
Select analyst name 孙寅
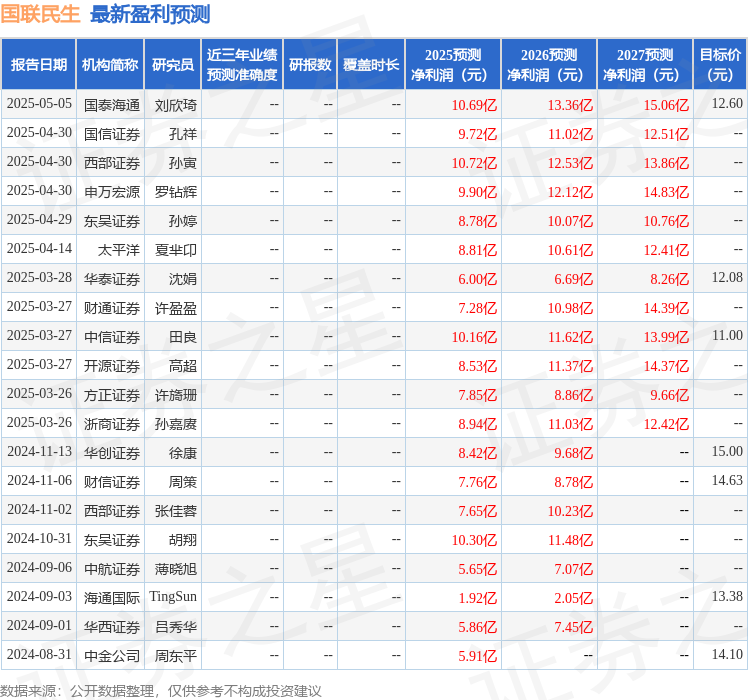click(x=183, y=163)
